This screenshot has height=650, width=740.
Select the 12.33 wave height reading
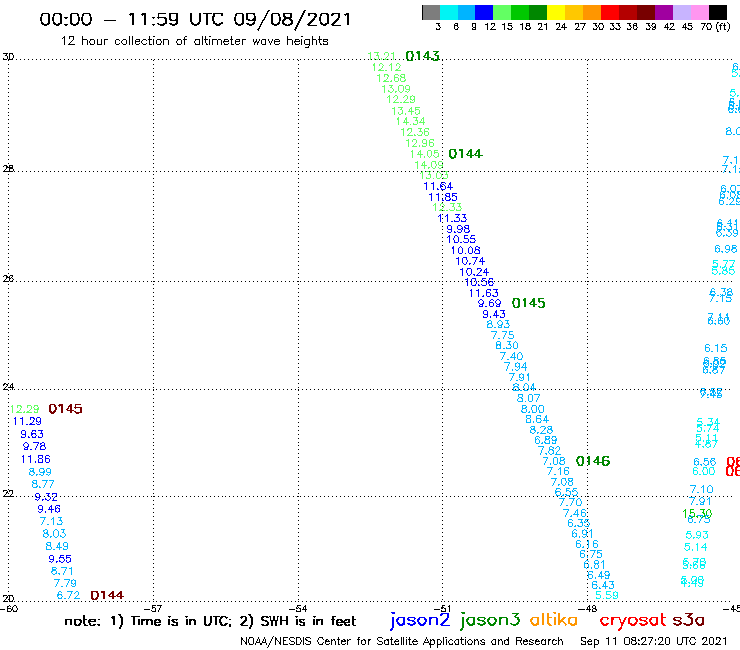click(447, 207)
